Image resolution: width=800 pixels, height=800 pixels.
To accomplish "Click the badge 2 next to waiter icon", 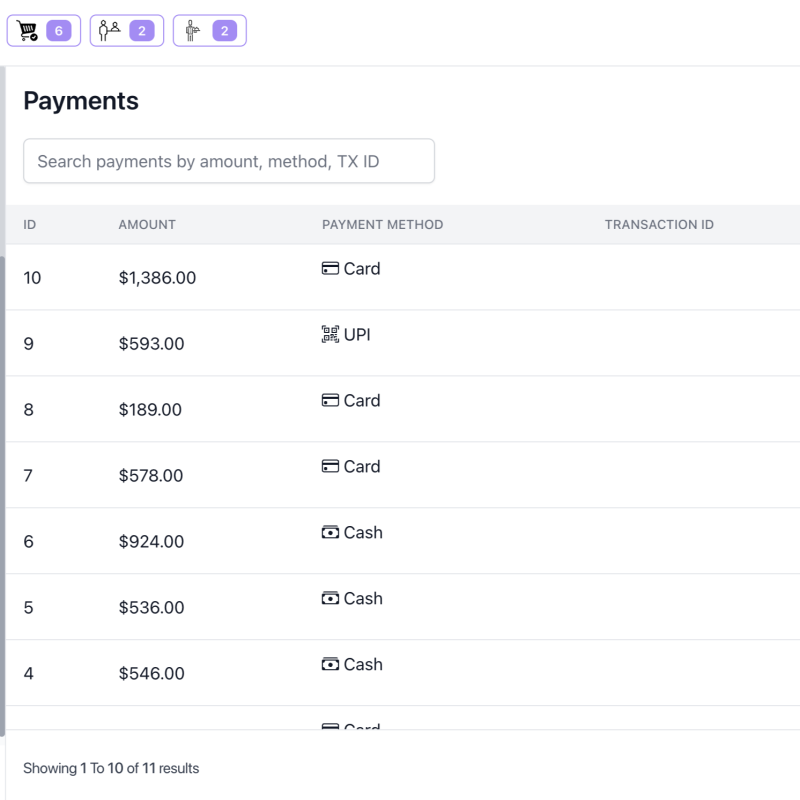I will pos(224,30).
